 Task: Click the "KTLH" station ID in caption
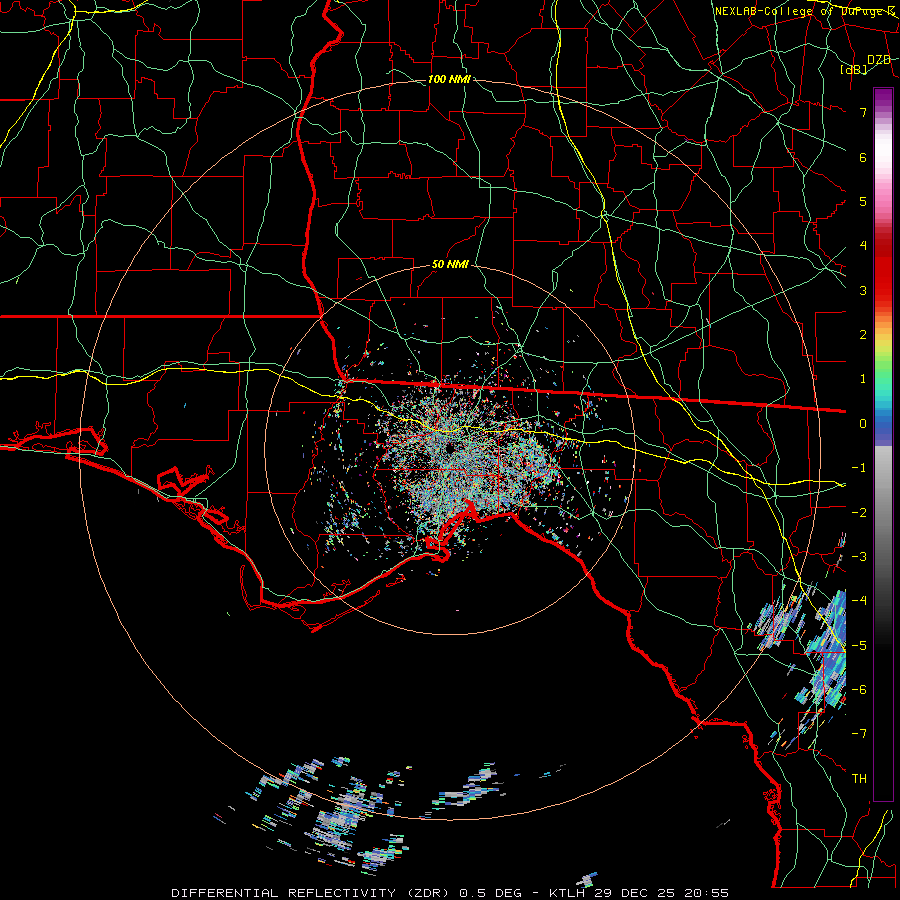567,893
